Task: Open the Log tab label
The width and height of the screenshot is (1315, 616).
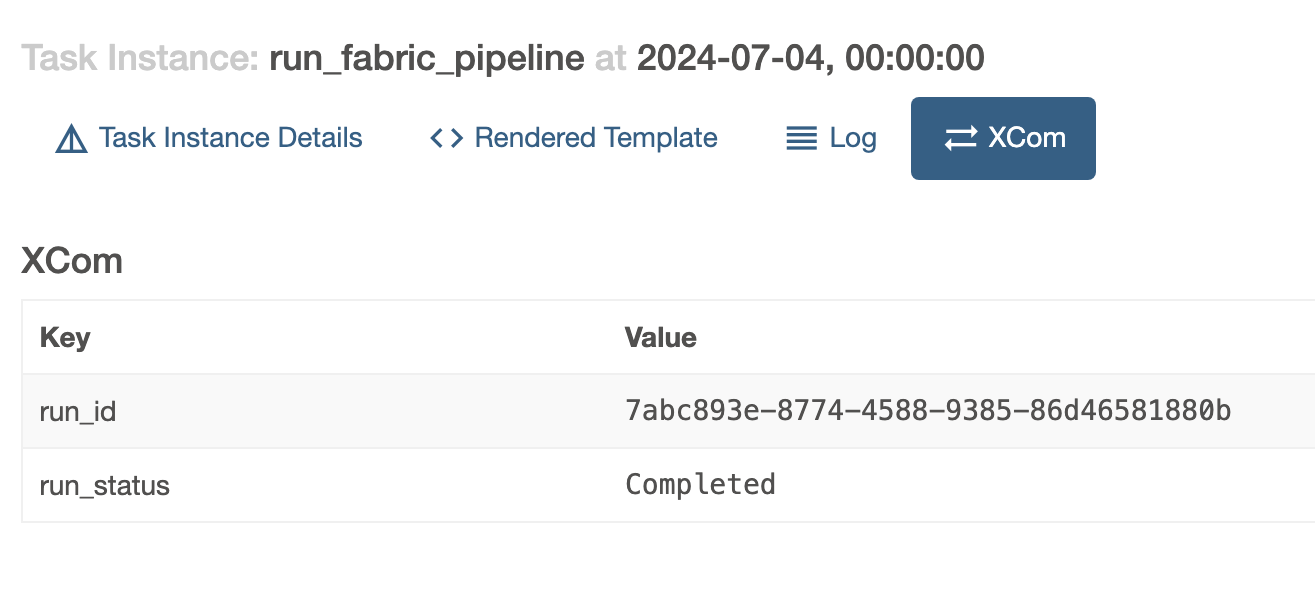Action: [x=853, y=138]
